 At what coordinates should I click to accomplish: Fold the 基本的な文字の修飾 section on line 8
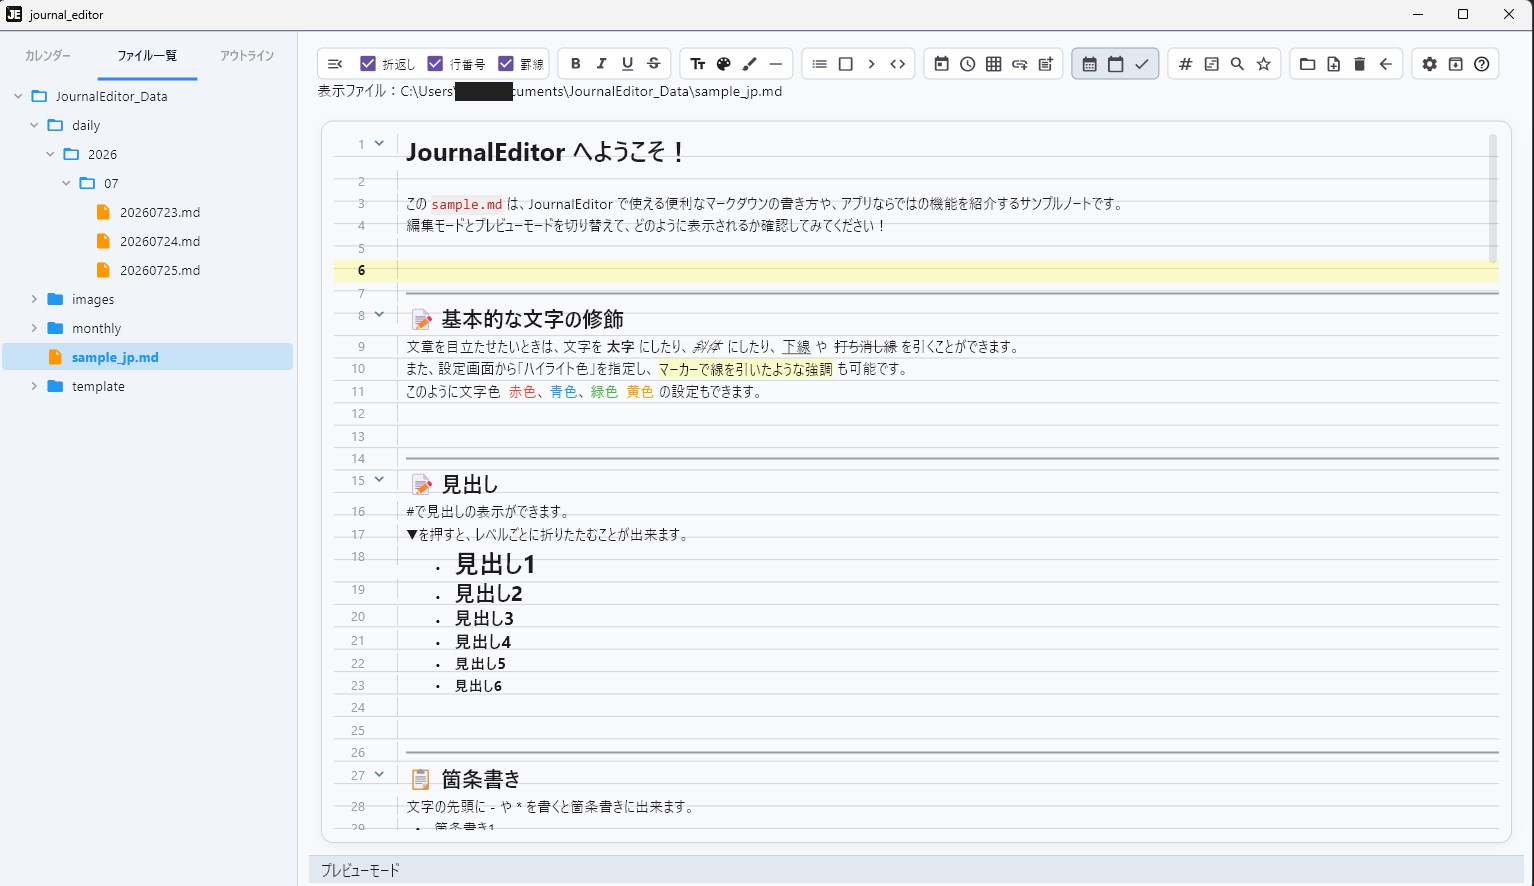point(379,315)
